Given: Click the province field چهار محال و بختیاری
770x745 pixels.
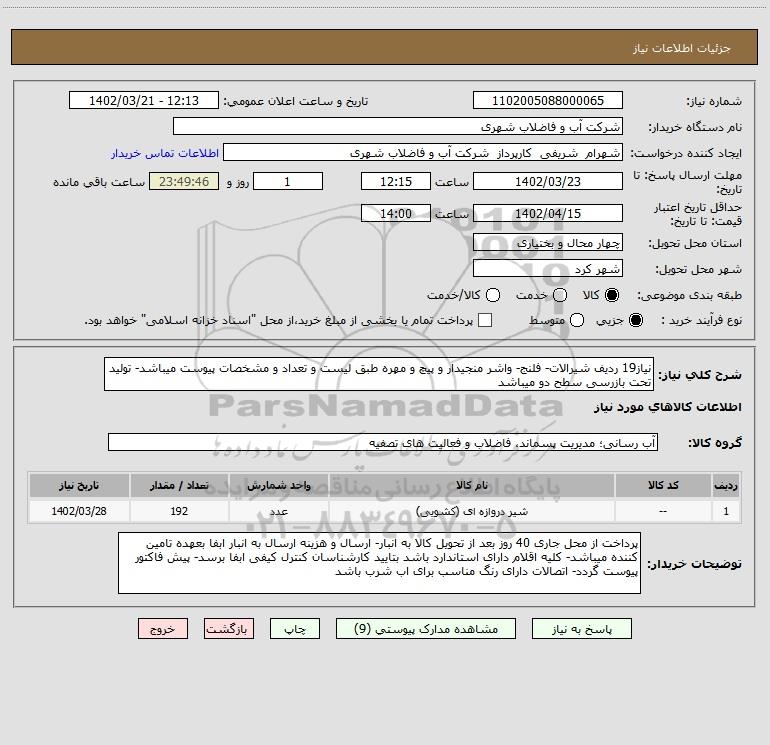Looking at the screenshot, I should [548, 243].
